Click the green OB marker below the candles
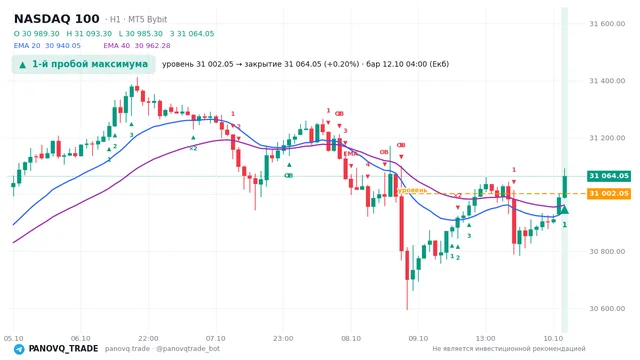This screenshot has width=640, height=360. click(289, 176)
